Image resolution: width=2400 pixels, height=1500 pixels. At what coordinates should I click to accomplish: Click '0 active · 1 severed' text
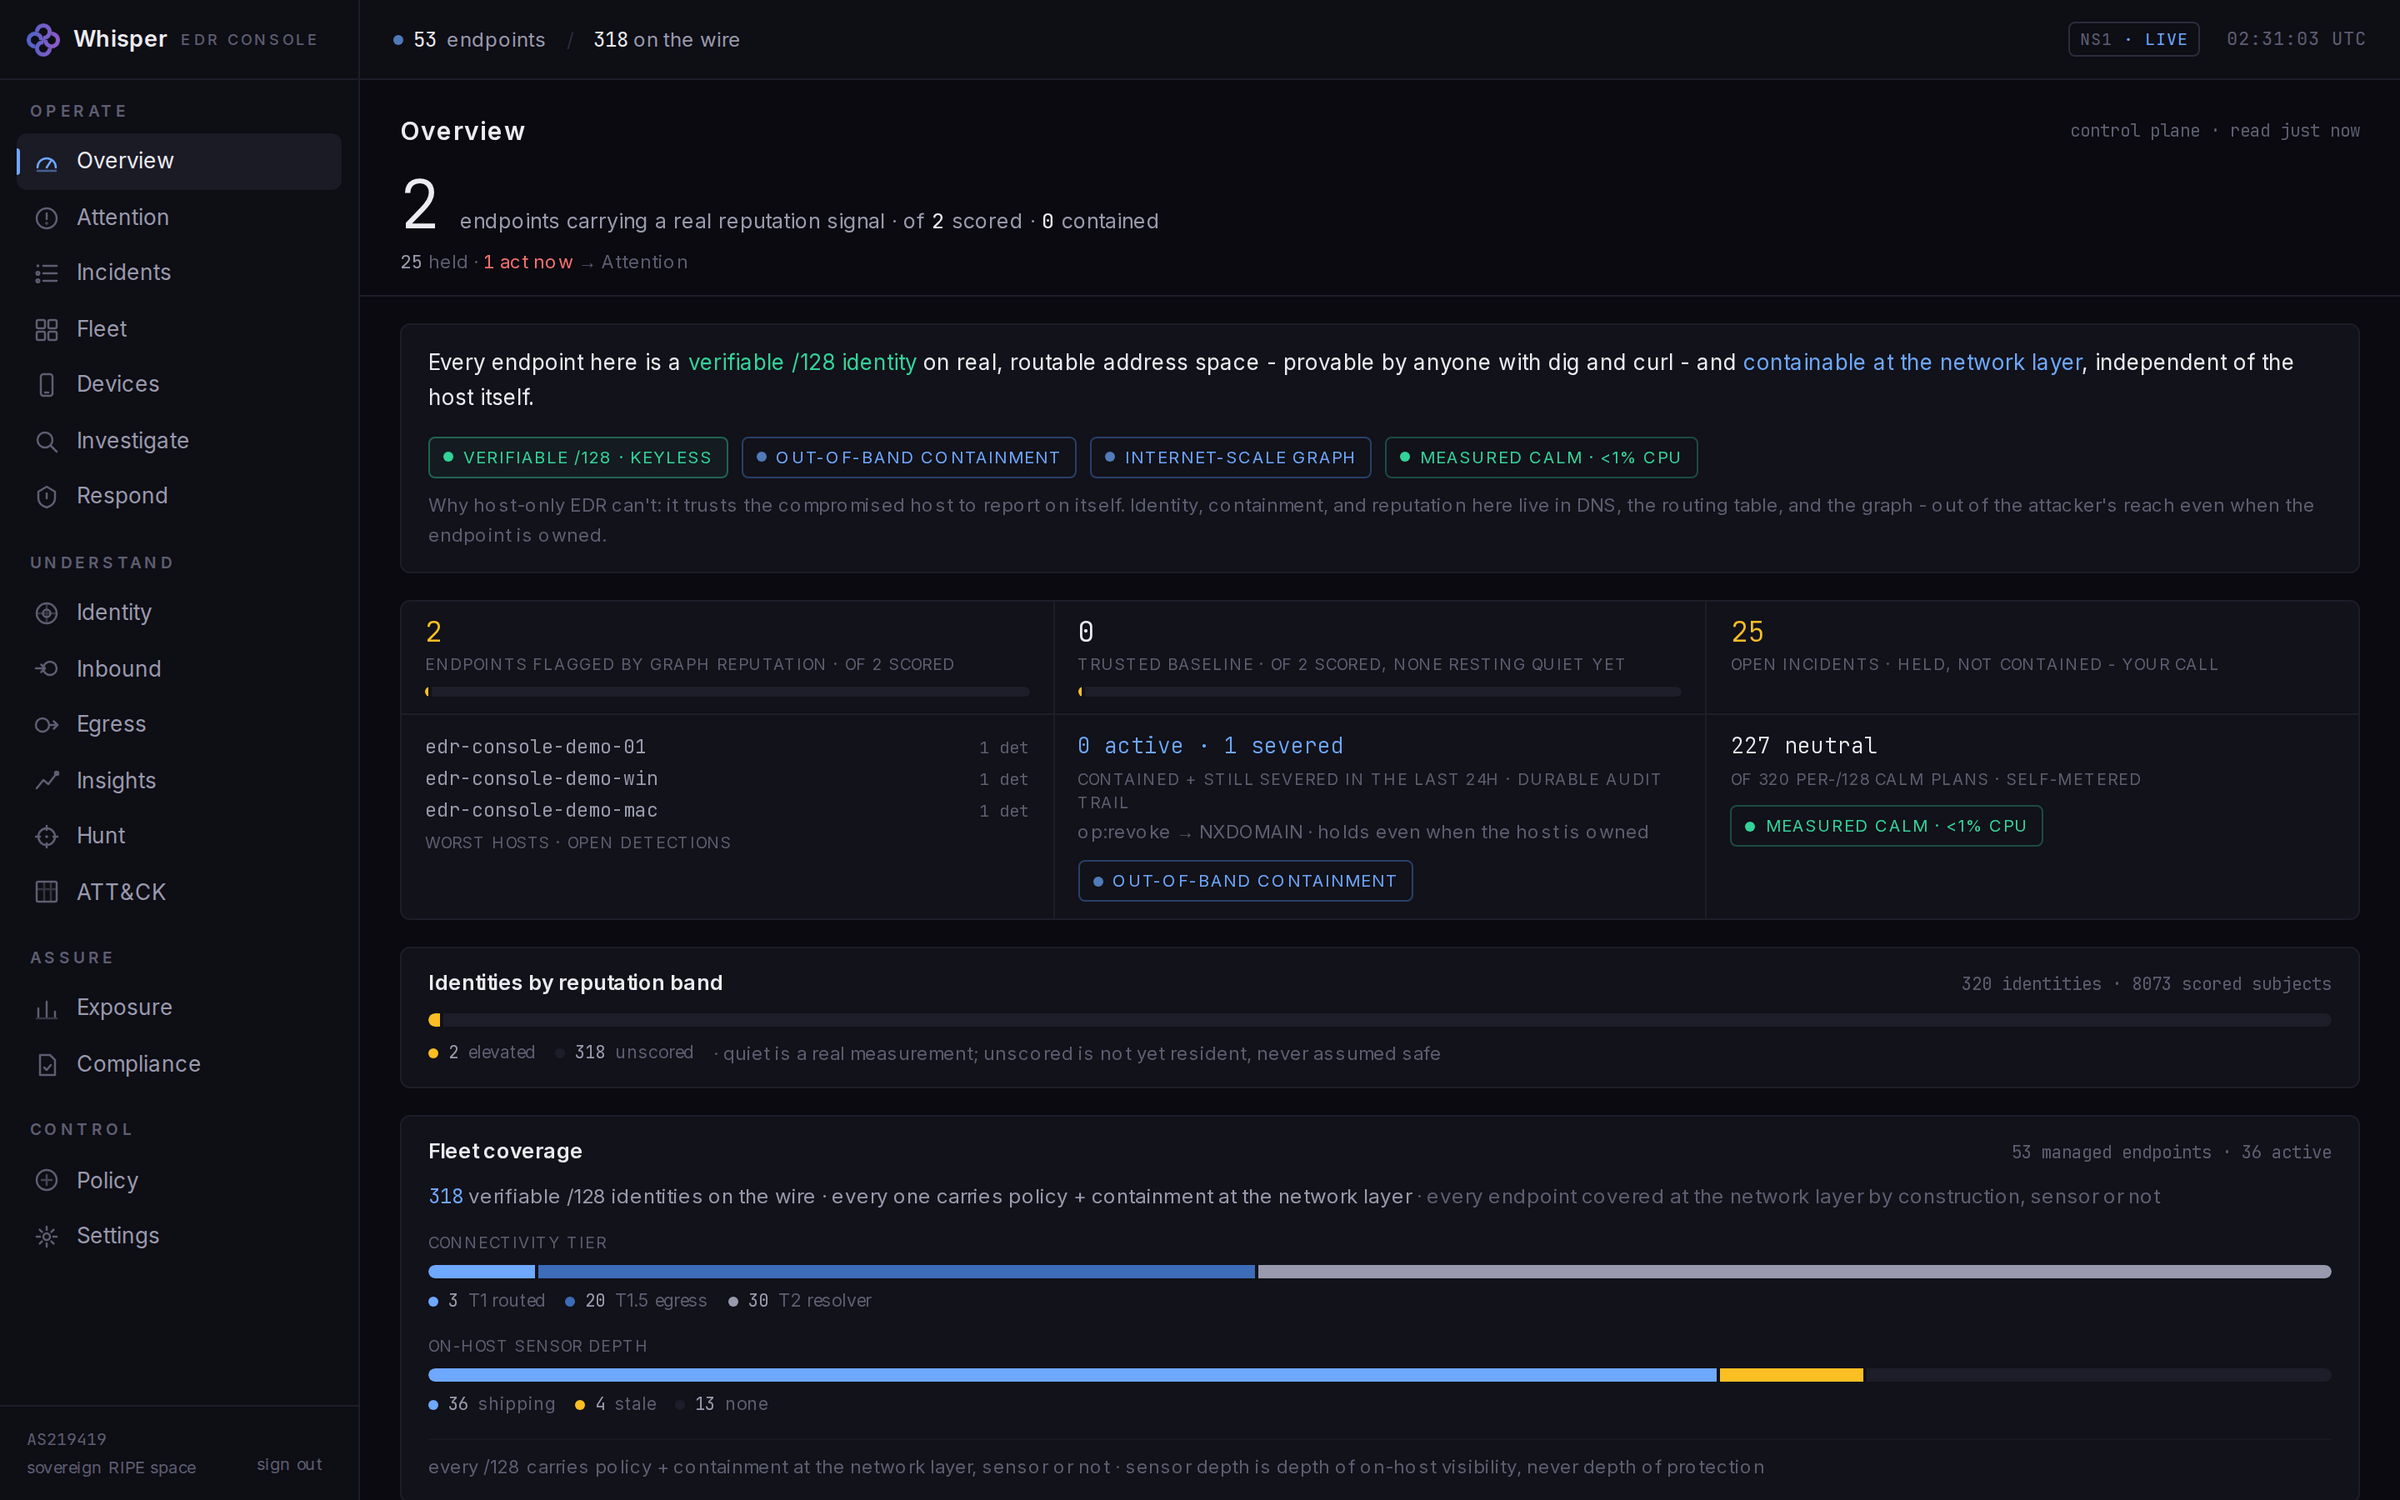(1210, 746)
